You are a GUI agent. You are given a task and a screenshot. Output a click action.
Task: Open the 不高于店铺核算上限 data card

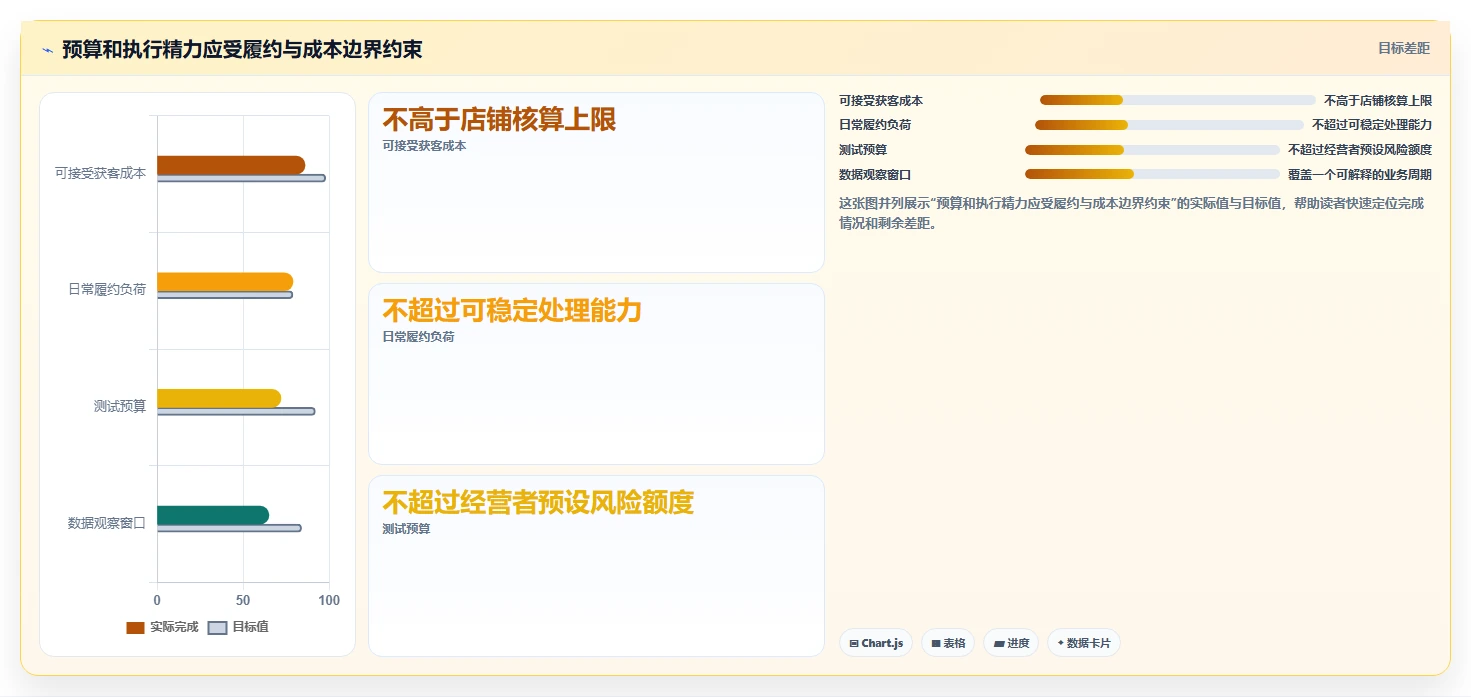(x=596, y=182)
